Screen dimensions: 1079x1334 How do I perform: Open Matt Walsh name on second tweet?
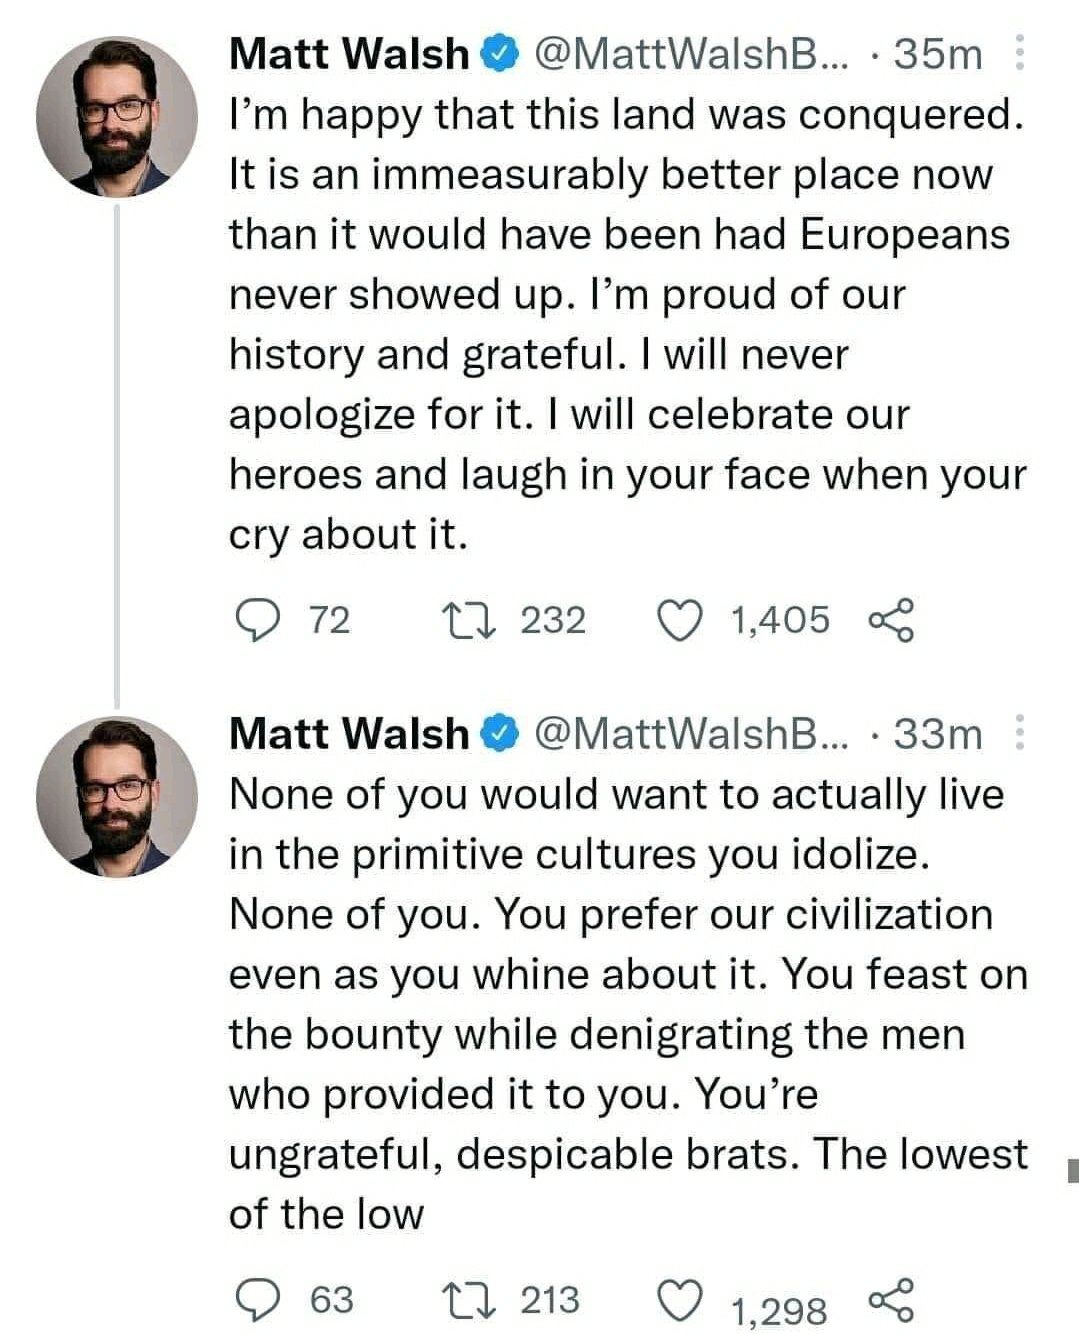[348, 734]
